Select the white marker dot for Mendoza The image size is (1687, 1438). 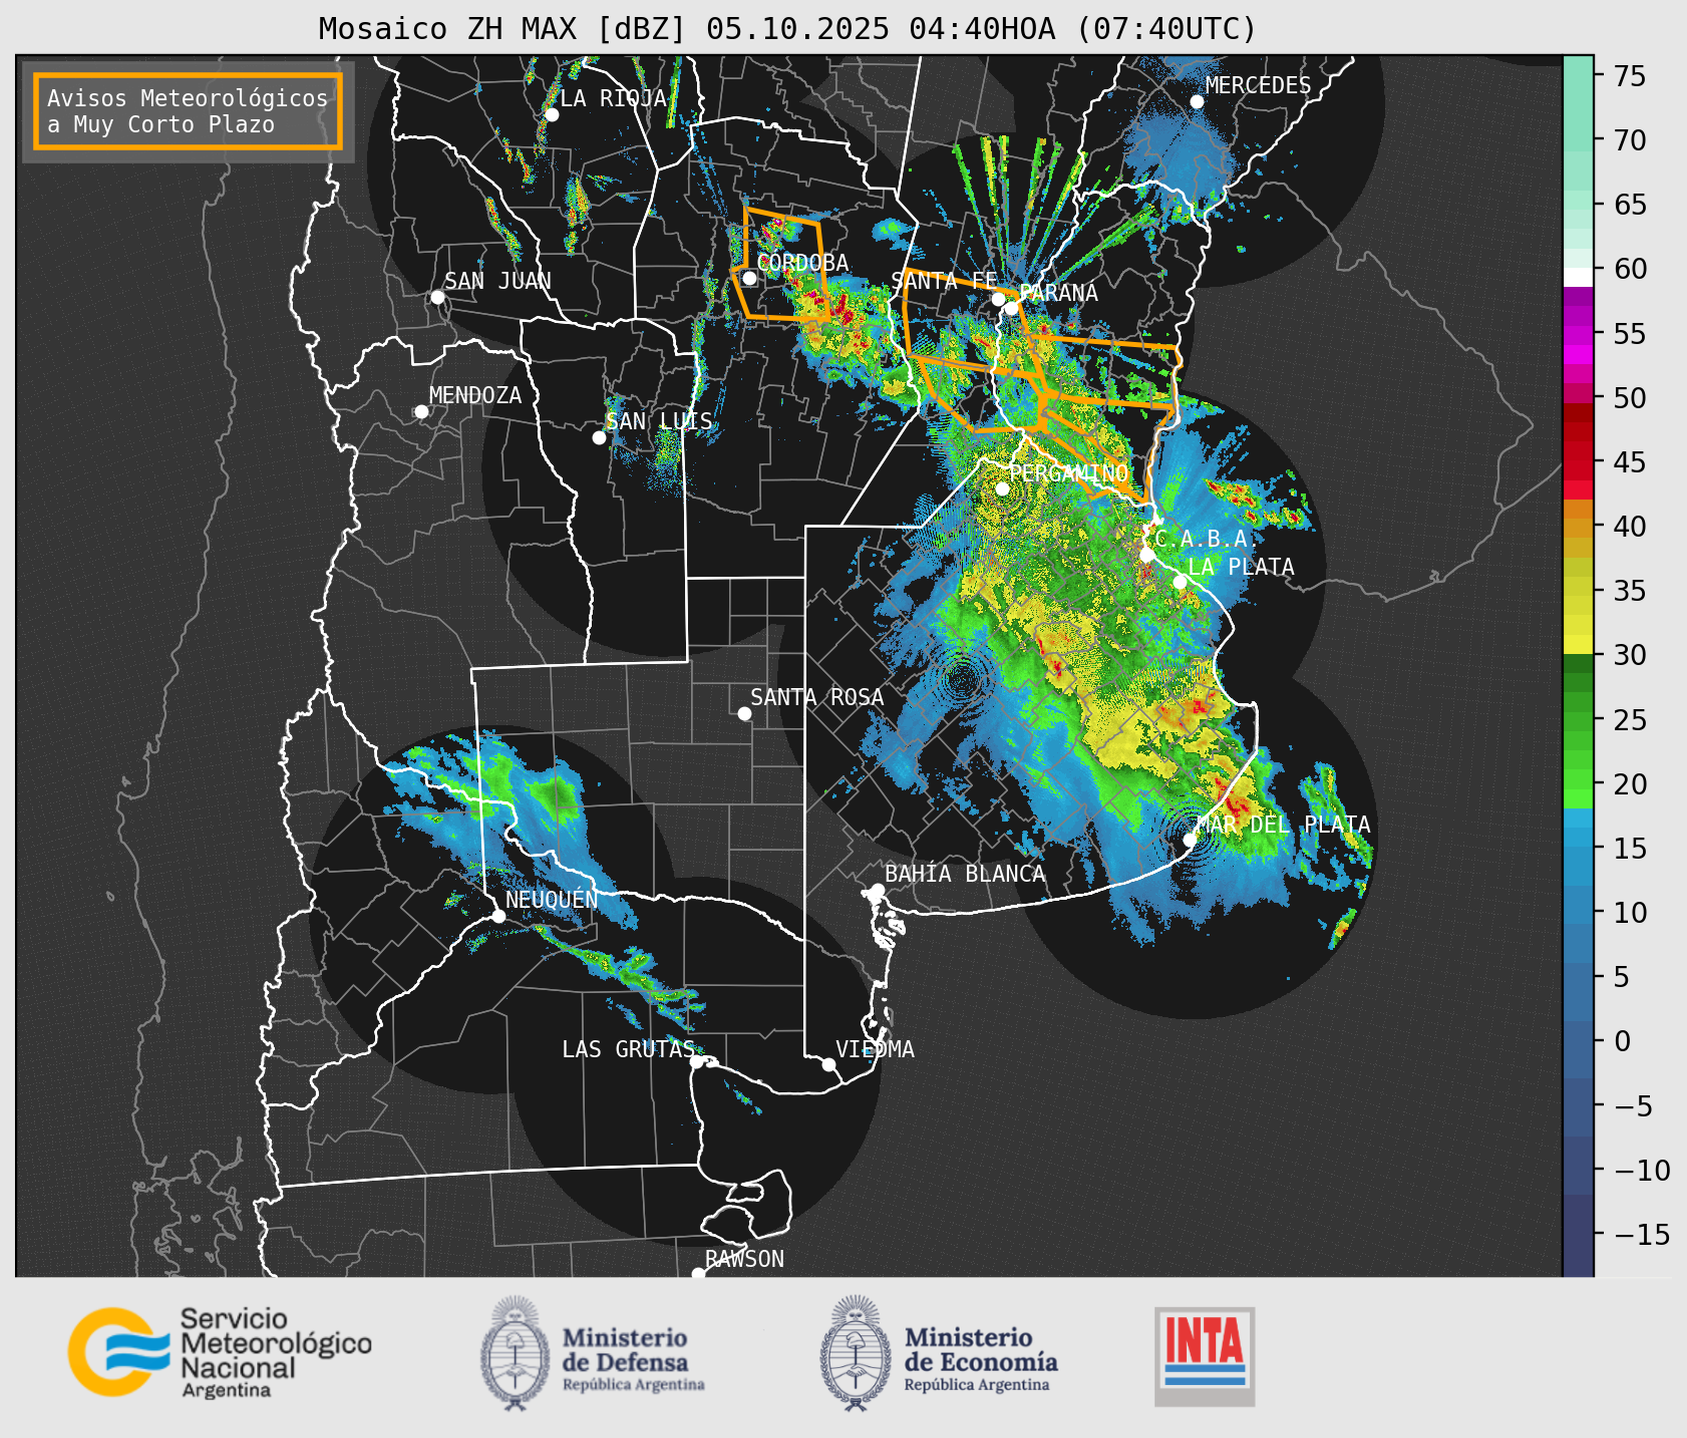[x=421, y=412]
